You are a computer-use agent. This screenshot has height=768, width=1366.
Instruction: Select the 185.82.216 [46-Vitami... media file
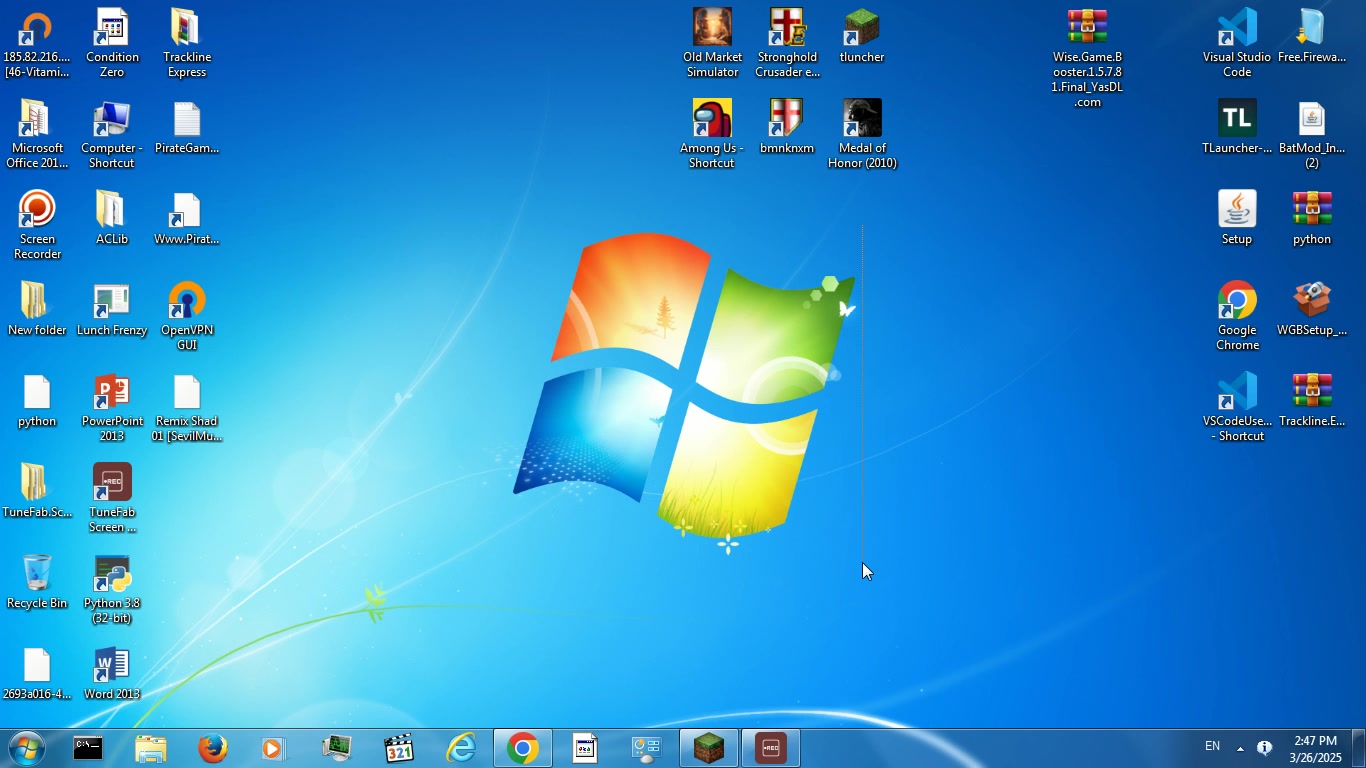(37, 44)
